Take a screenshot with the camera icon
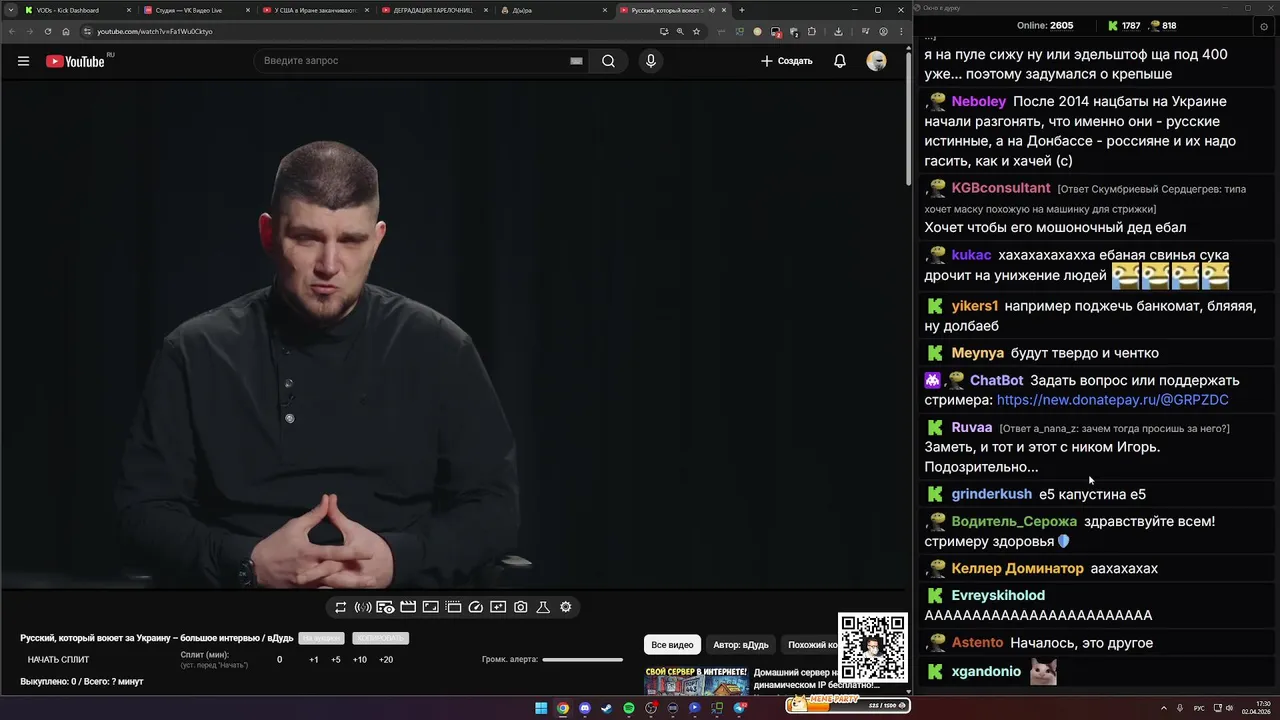Viewport: 1280px width, 720px height. tap(521, 607)
